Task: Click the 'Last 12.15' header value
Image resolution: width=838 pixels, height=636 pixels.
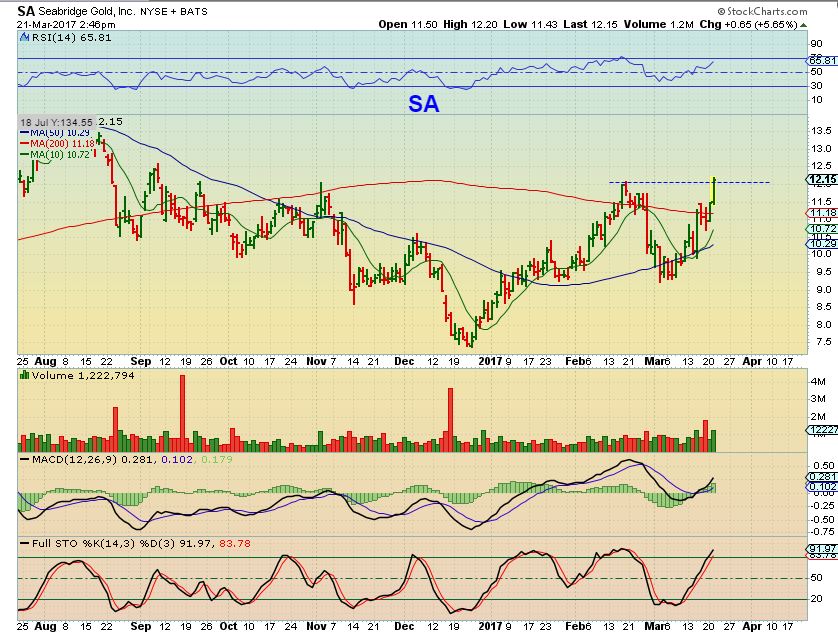Action: 591,25
